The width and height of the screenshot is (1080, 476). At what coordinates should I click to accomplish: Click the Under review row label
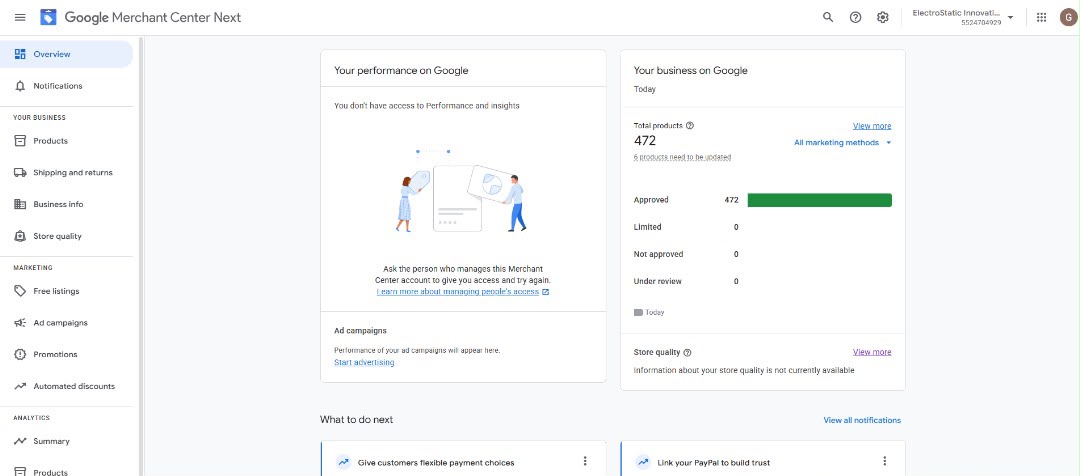click(x=658, y=282)
